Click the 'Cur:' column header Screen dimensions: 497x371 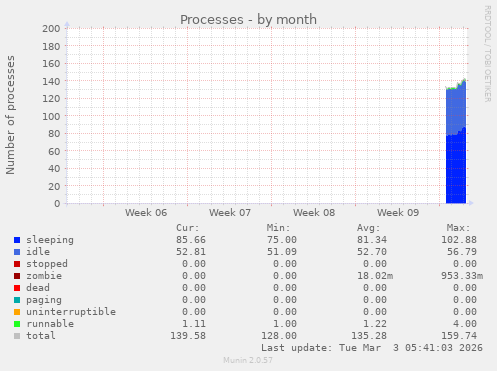188,228
